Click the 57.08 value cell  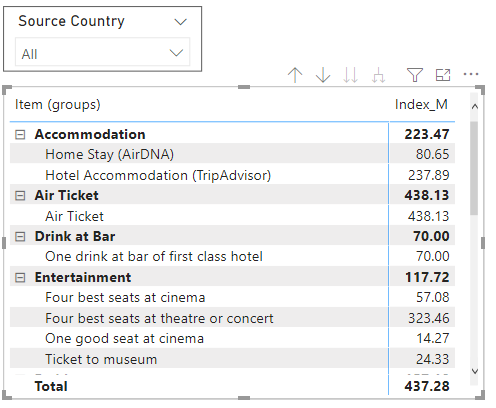(432, 297)
